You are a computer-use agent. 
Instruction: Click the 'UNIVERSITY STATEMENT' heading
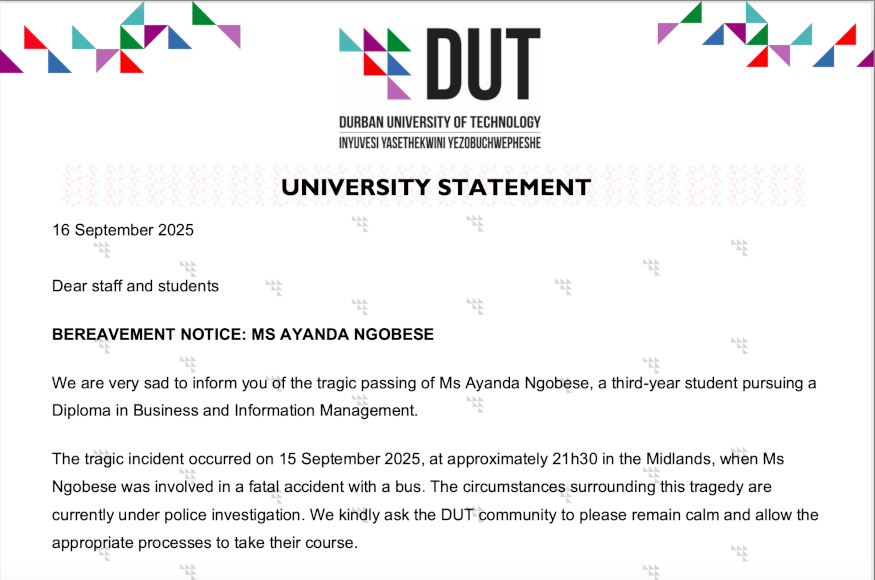pyautogui.click(x=436, y=187)
